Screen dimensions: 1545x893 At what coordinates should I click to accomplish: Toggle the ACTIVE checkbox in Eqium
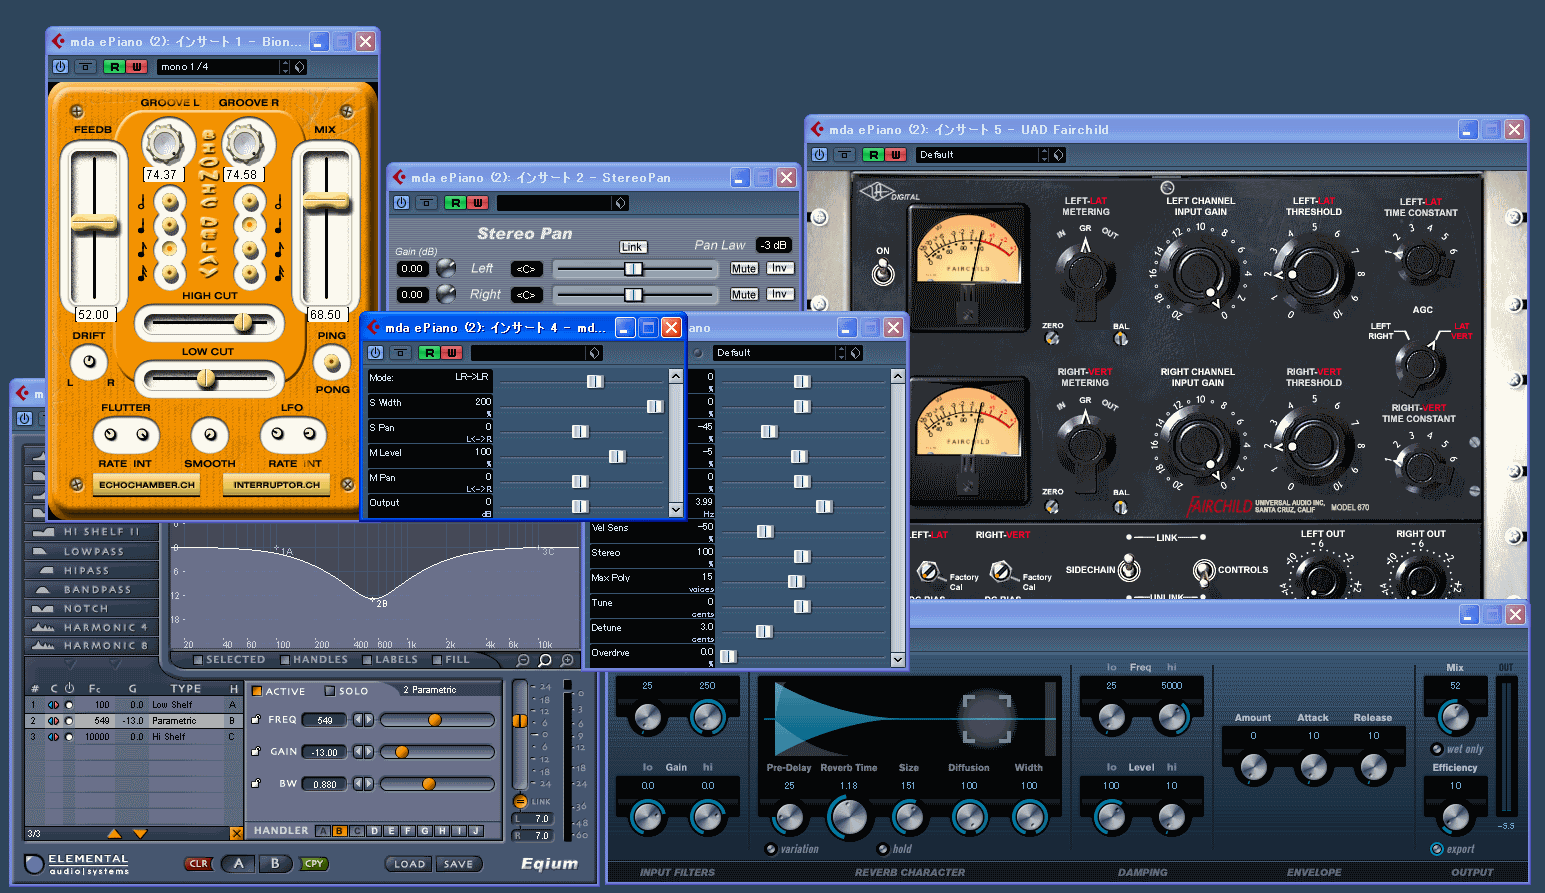coord(257,691)
